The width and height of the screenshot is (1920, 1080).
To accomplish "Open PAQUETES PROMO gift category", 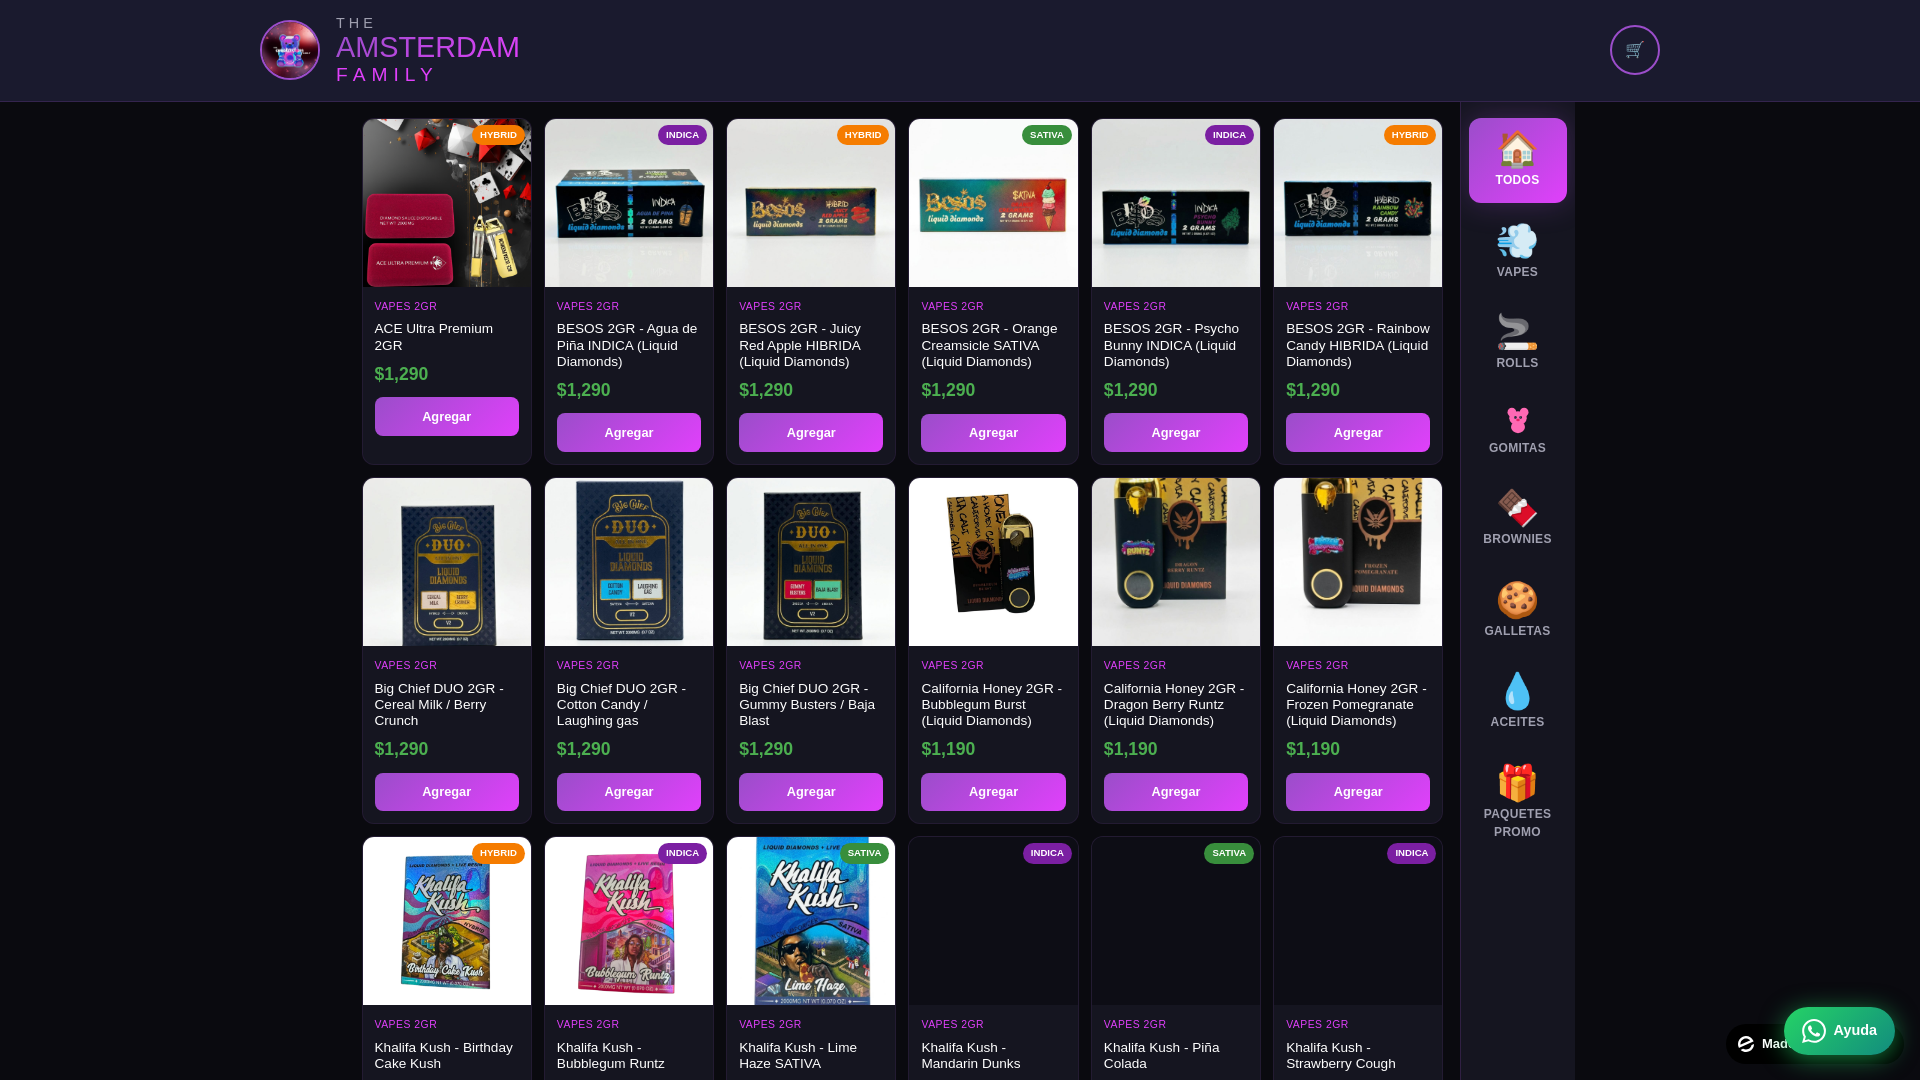I will tap(1517, 802).
